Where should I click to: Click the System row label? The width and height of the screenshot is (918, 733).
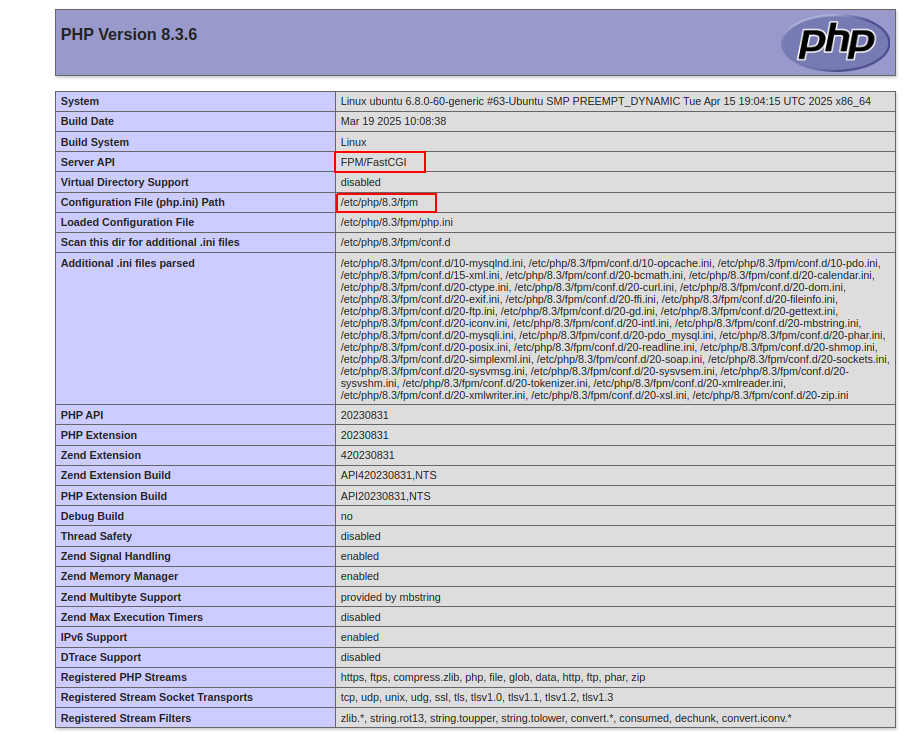point(80,101)
